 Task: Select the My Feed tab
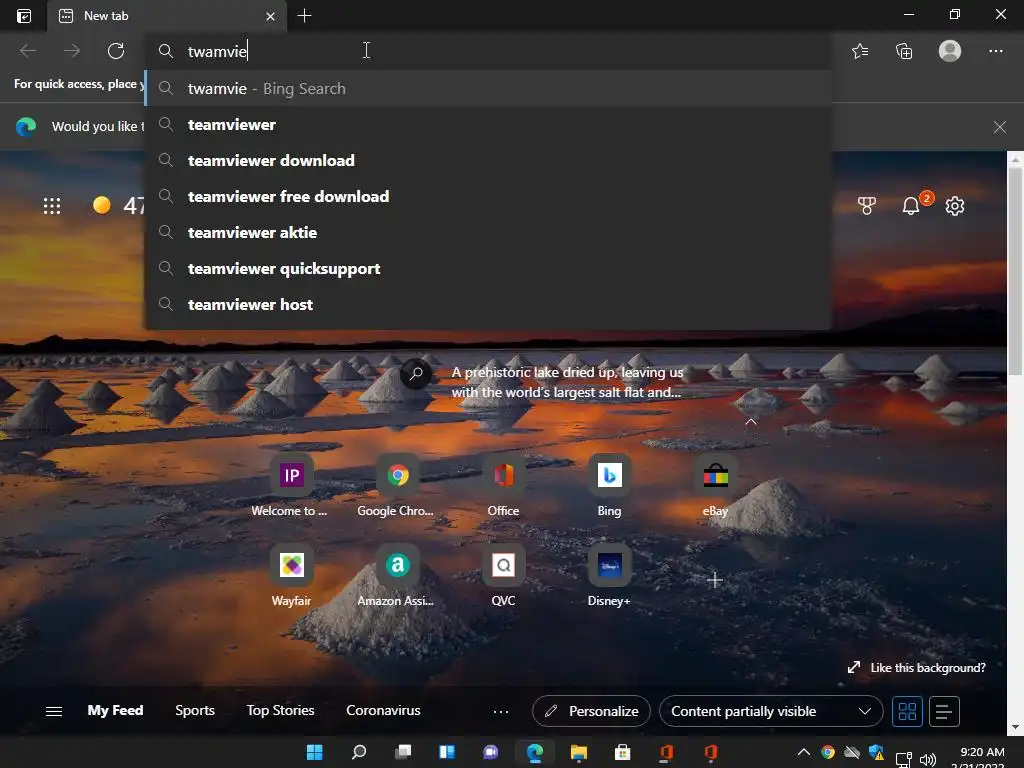(x=115, y=711)
